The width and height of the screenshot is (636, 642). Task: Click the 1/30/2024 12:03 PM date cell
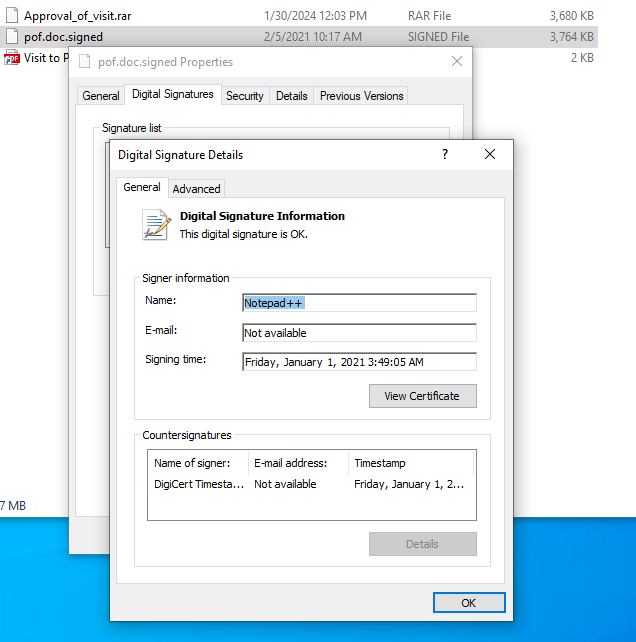pyautogui.click(x=315, y=16)
